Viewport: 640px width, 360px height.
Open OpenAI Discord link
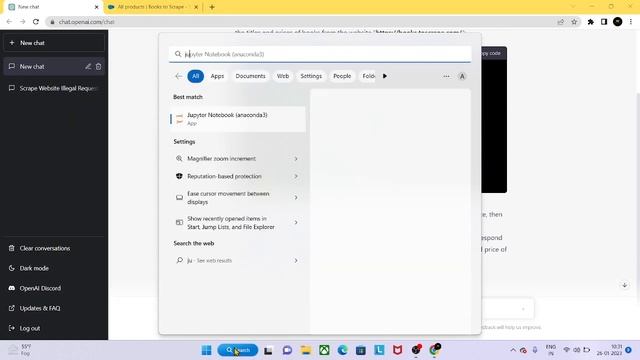point(54,288)
